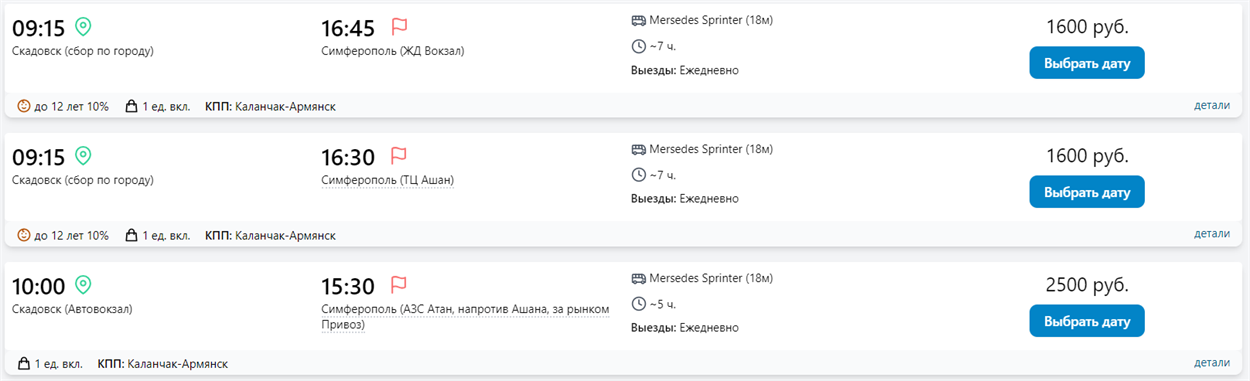
Task: Click the bus icon in the 2500 руб. trip
Action: point(638,278)
